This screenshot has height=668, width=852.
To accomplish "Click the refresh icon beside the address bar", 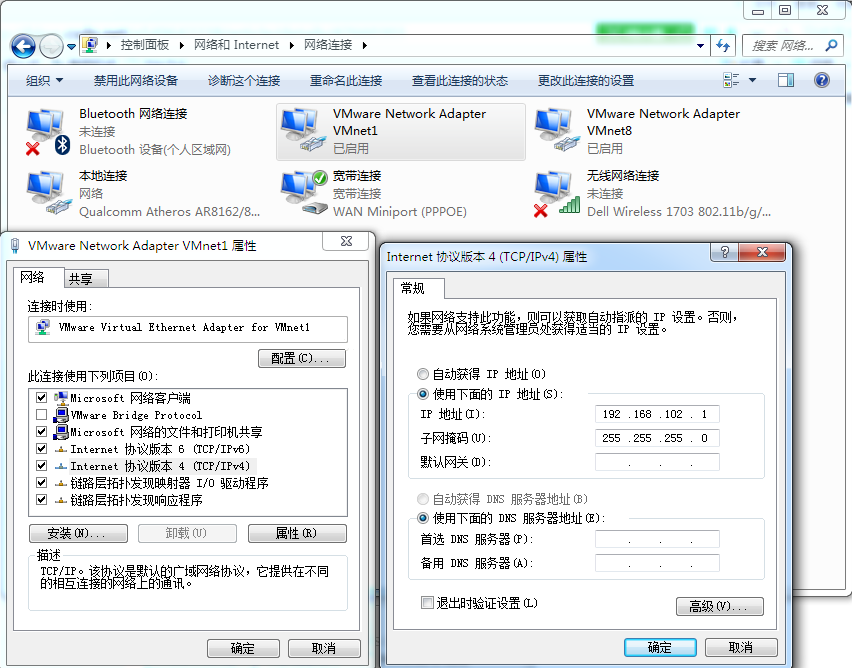I will click(x=723, y=46).
